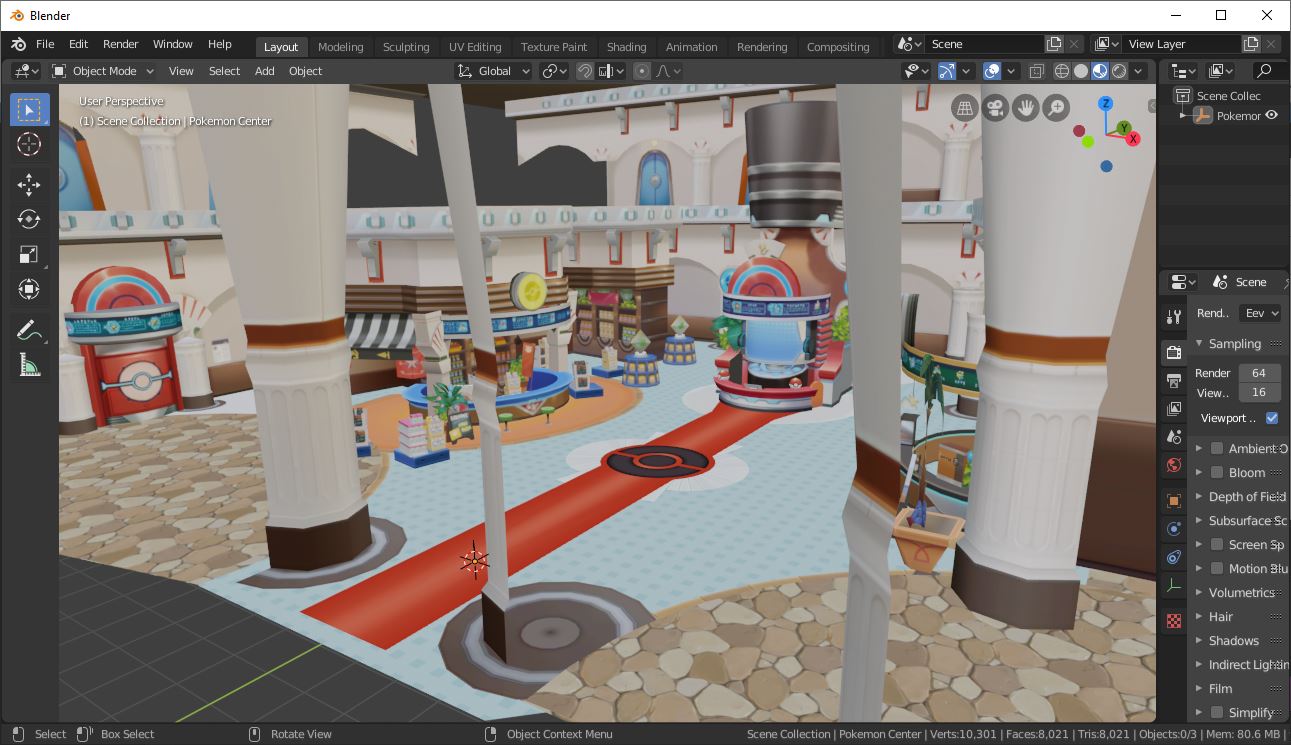Click the Blender logo menu icon
This screenshot has height=745, width=1291.
19,44
